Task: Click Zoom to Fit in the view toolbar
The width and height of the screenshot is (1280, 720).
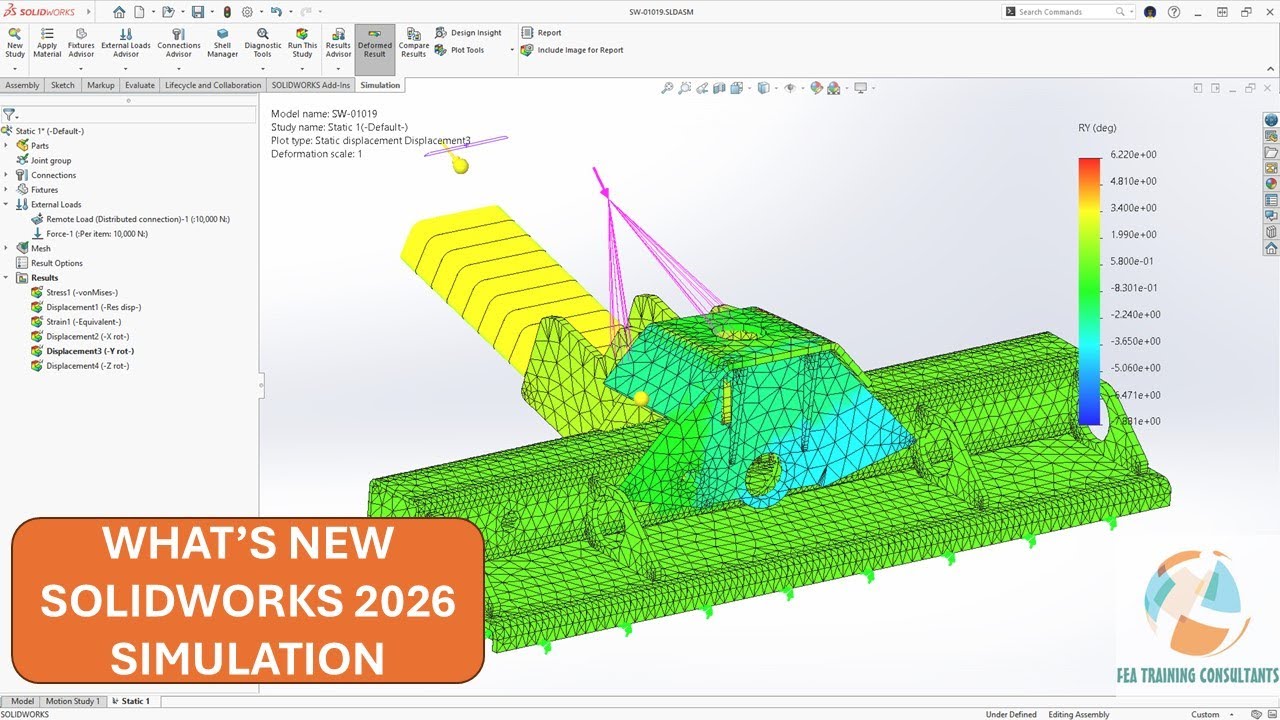Action: [668, 88]
